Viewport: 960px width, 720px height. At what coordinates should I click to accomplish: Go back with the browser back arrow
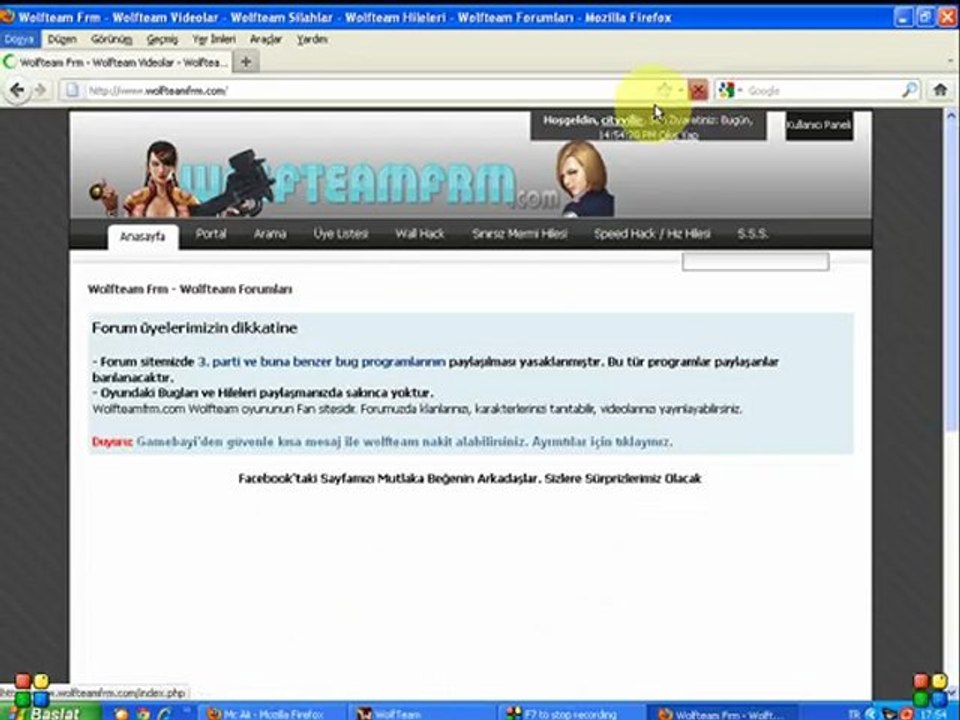(x=17, y=91)
